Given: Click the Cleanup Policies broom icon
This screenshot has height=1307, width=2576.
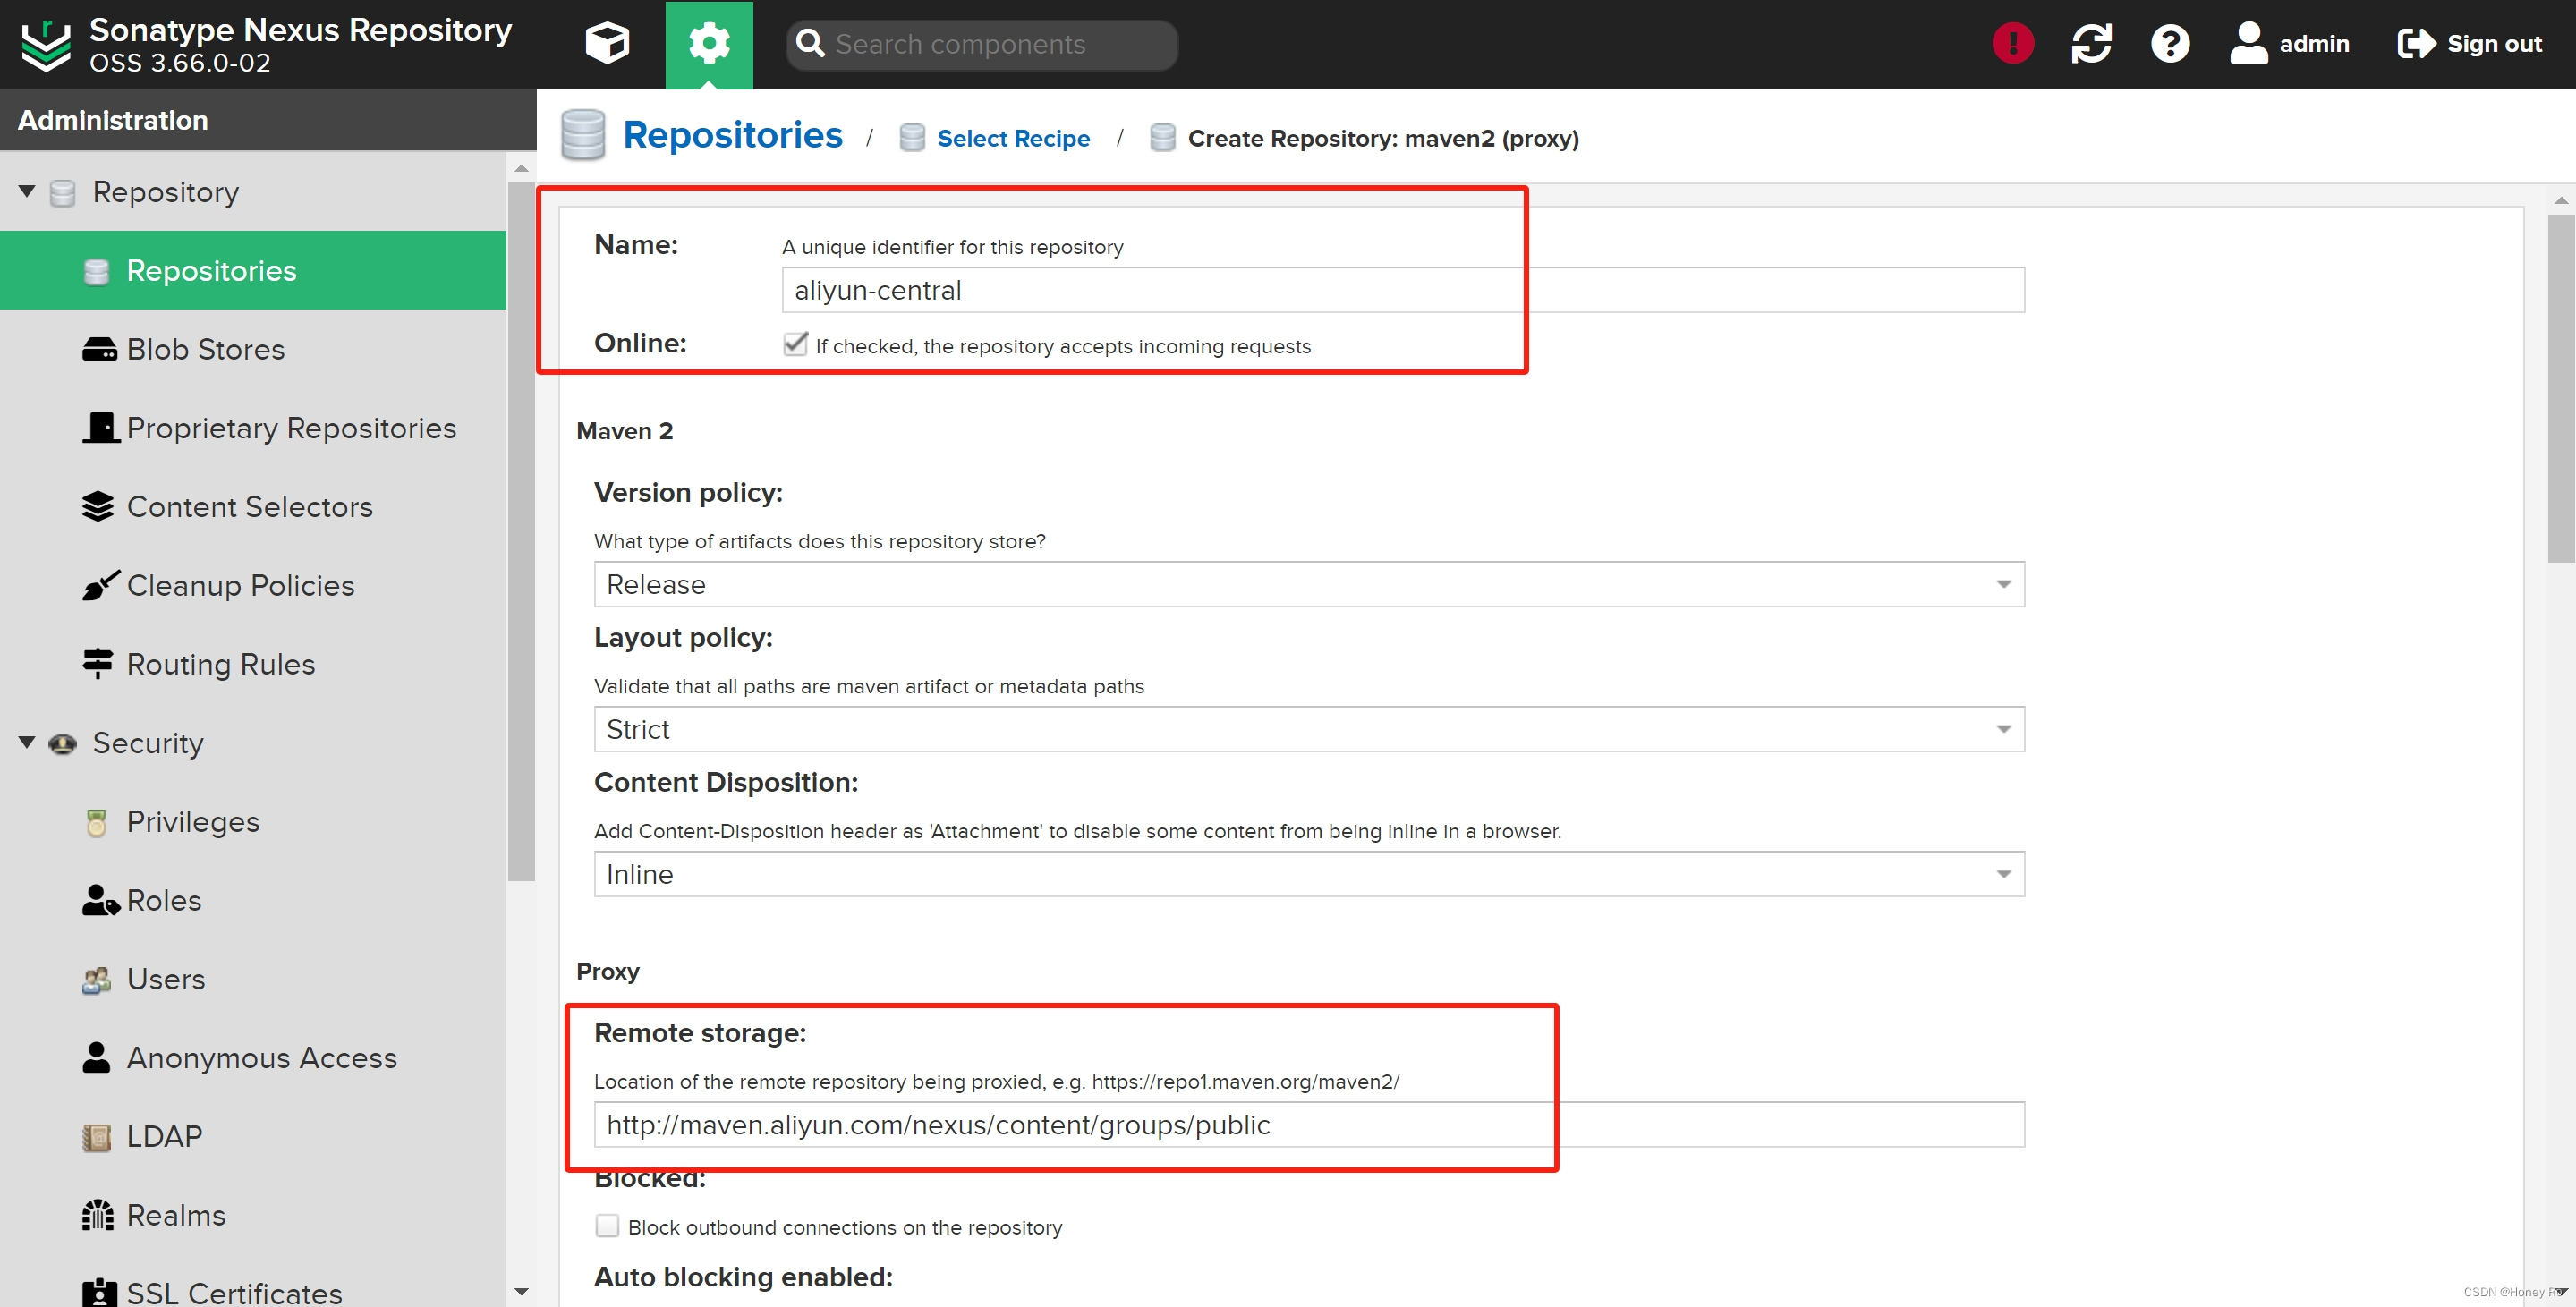Looking at the screenshot, I should point(100,585).
